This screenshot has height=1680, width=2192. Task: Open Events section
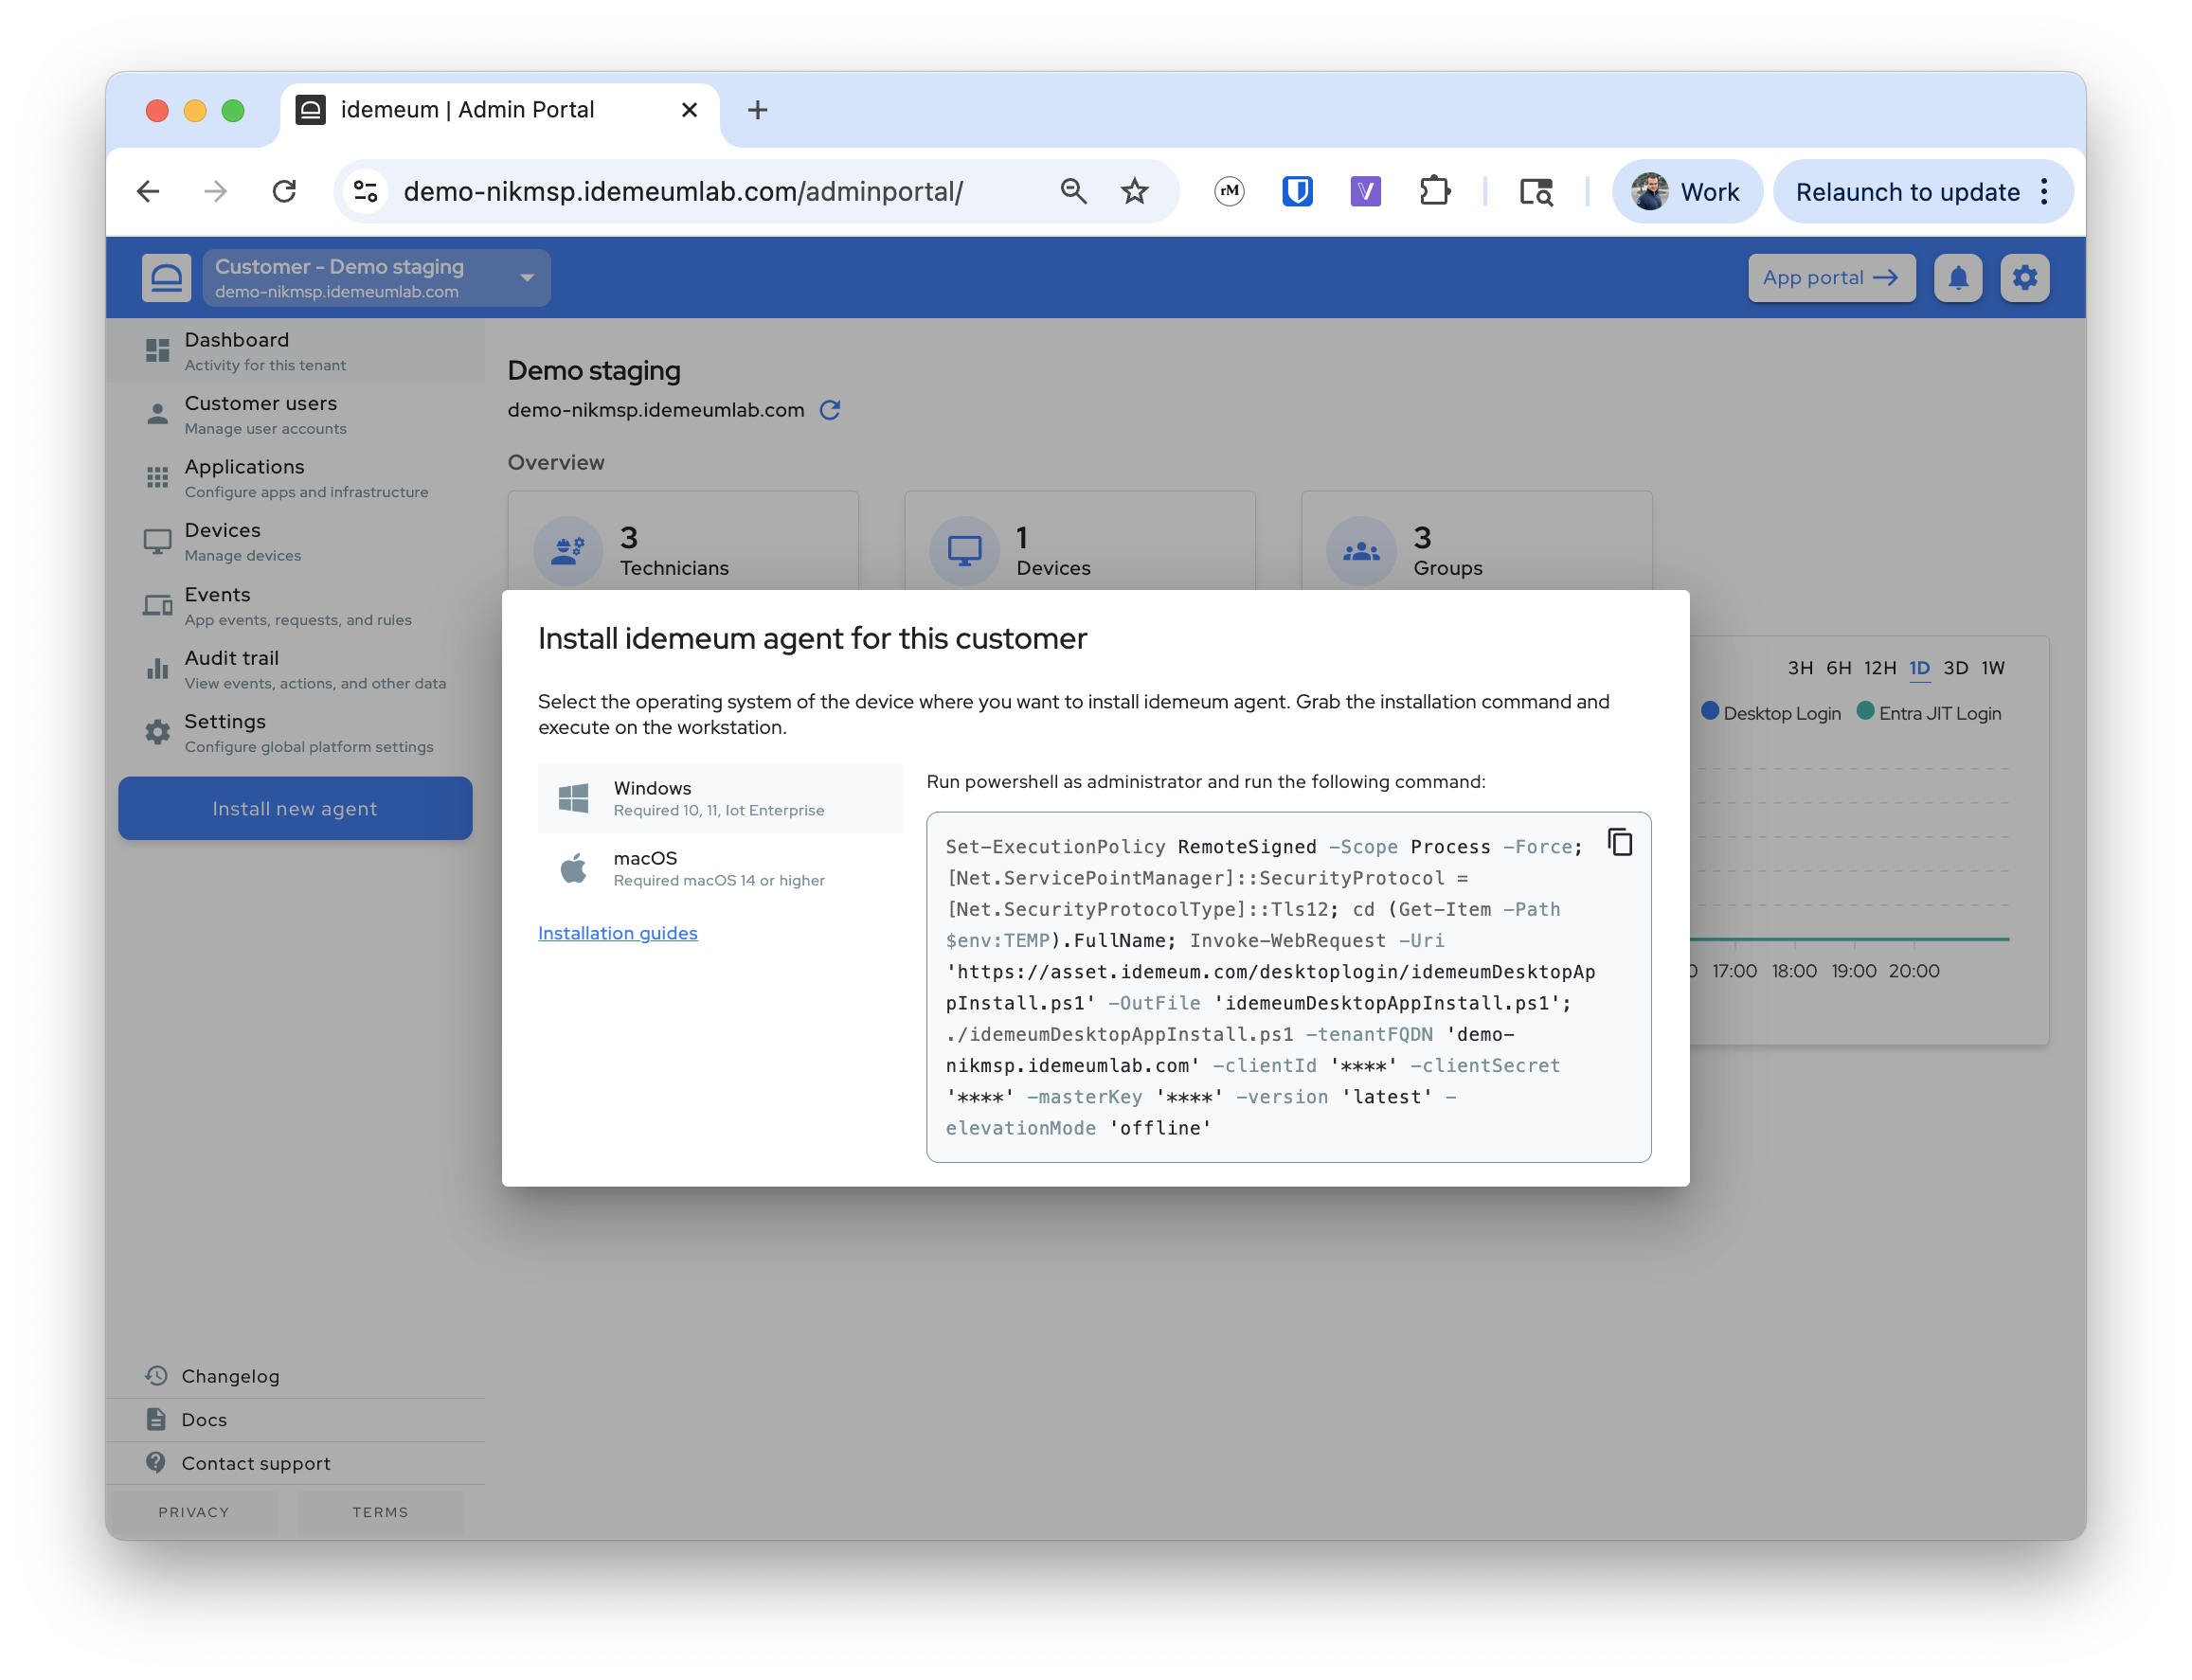pos(295,606)
